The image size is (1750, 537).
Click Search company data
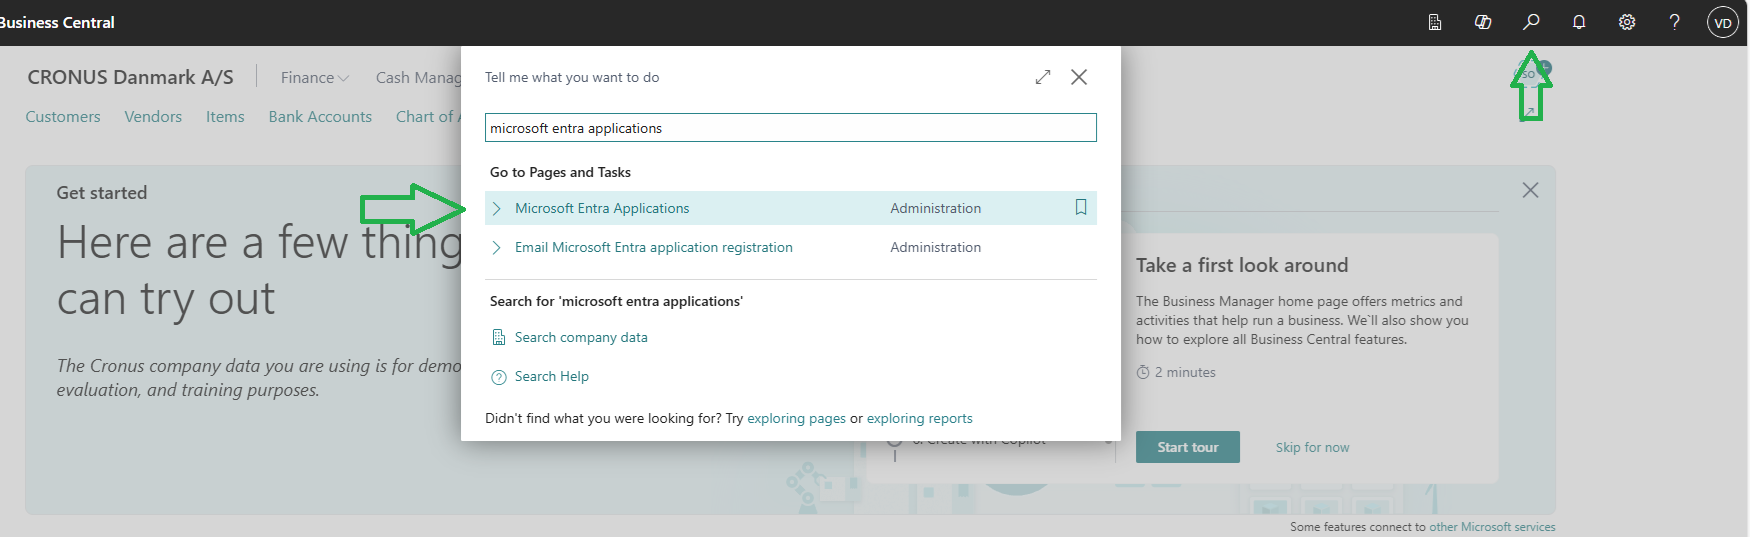click(581, 337)
